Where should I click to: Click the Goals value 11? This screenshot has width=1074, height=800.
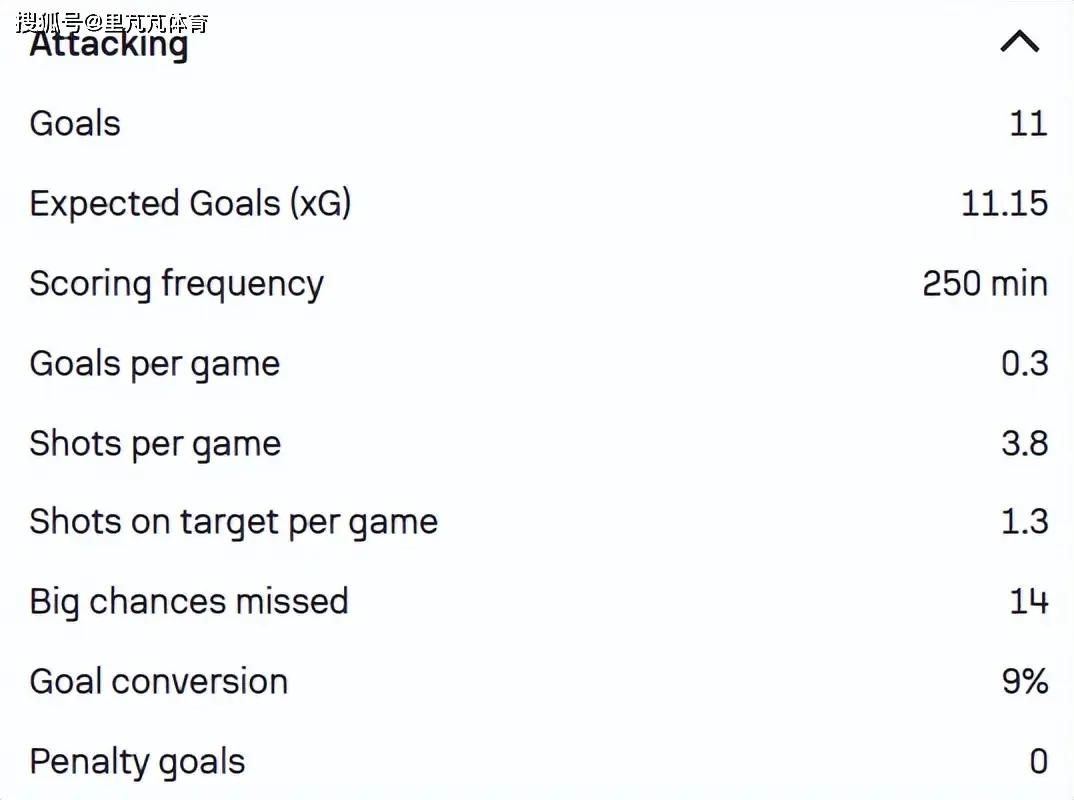1029,124
